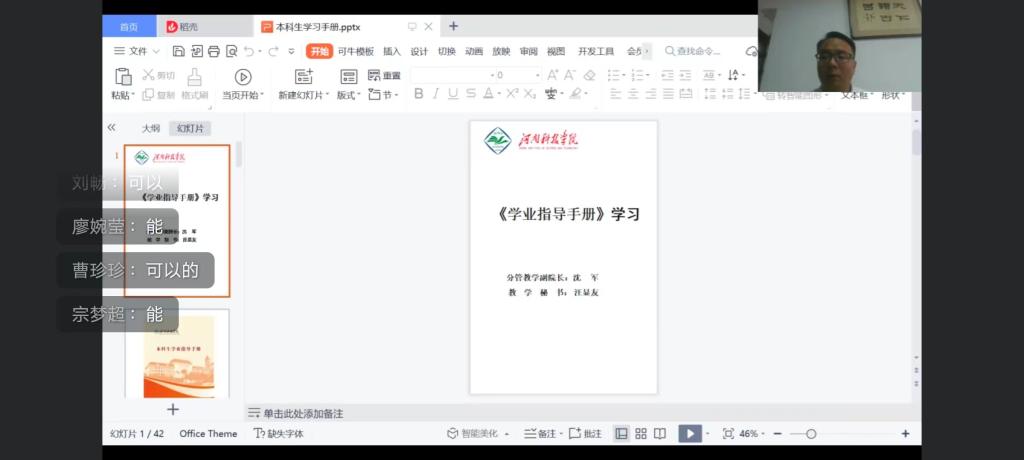Screen dimensions: 1024x460
Task: Click the New Slide (新建幻灯片) icon
Action: point(304,76)
